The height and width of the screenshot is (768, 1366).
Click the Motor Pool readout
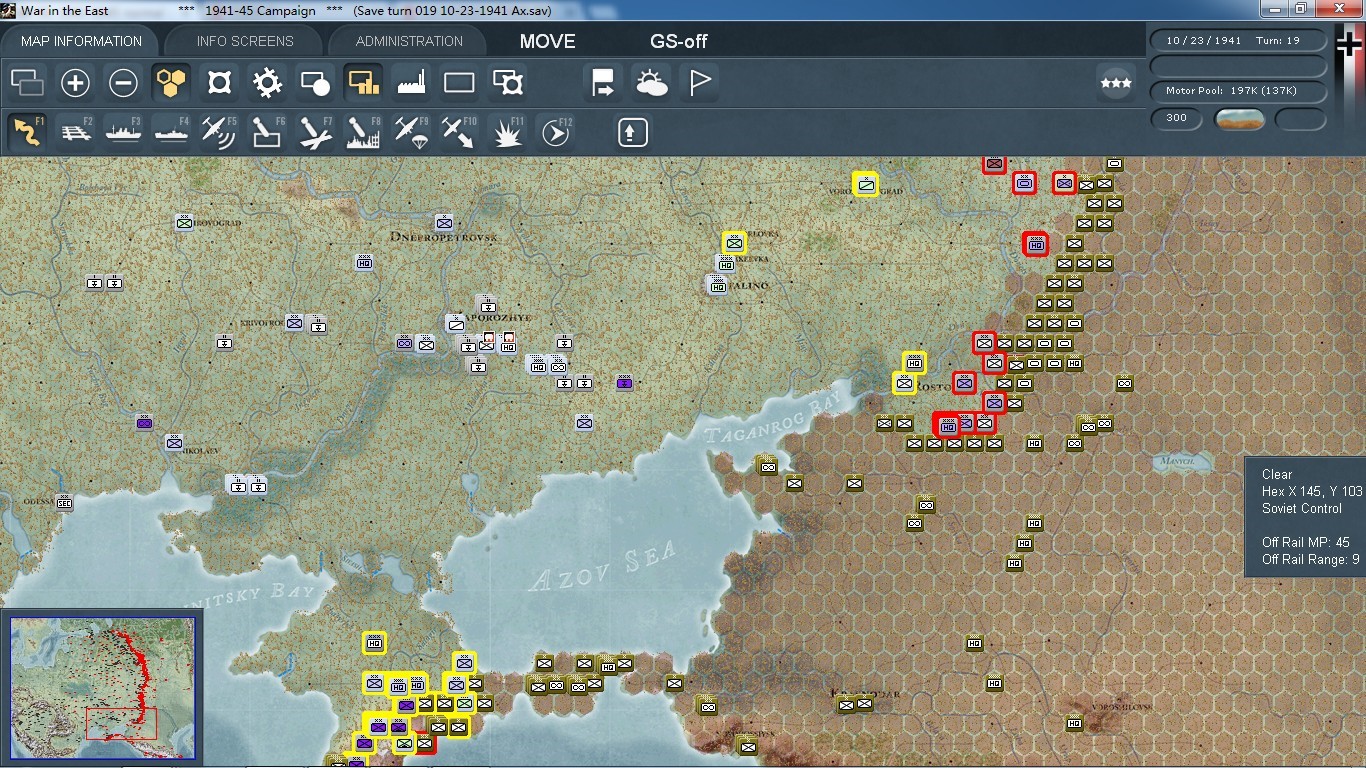click(1238, 91)
